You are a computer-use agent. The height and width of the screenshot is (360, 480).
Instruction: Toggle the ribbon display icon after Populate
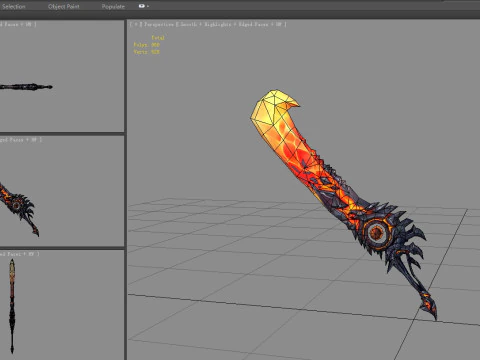(142, 6)
